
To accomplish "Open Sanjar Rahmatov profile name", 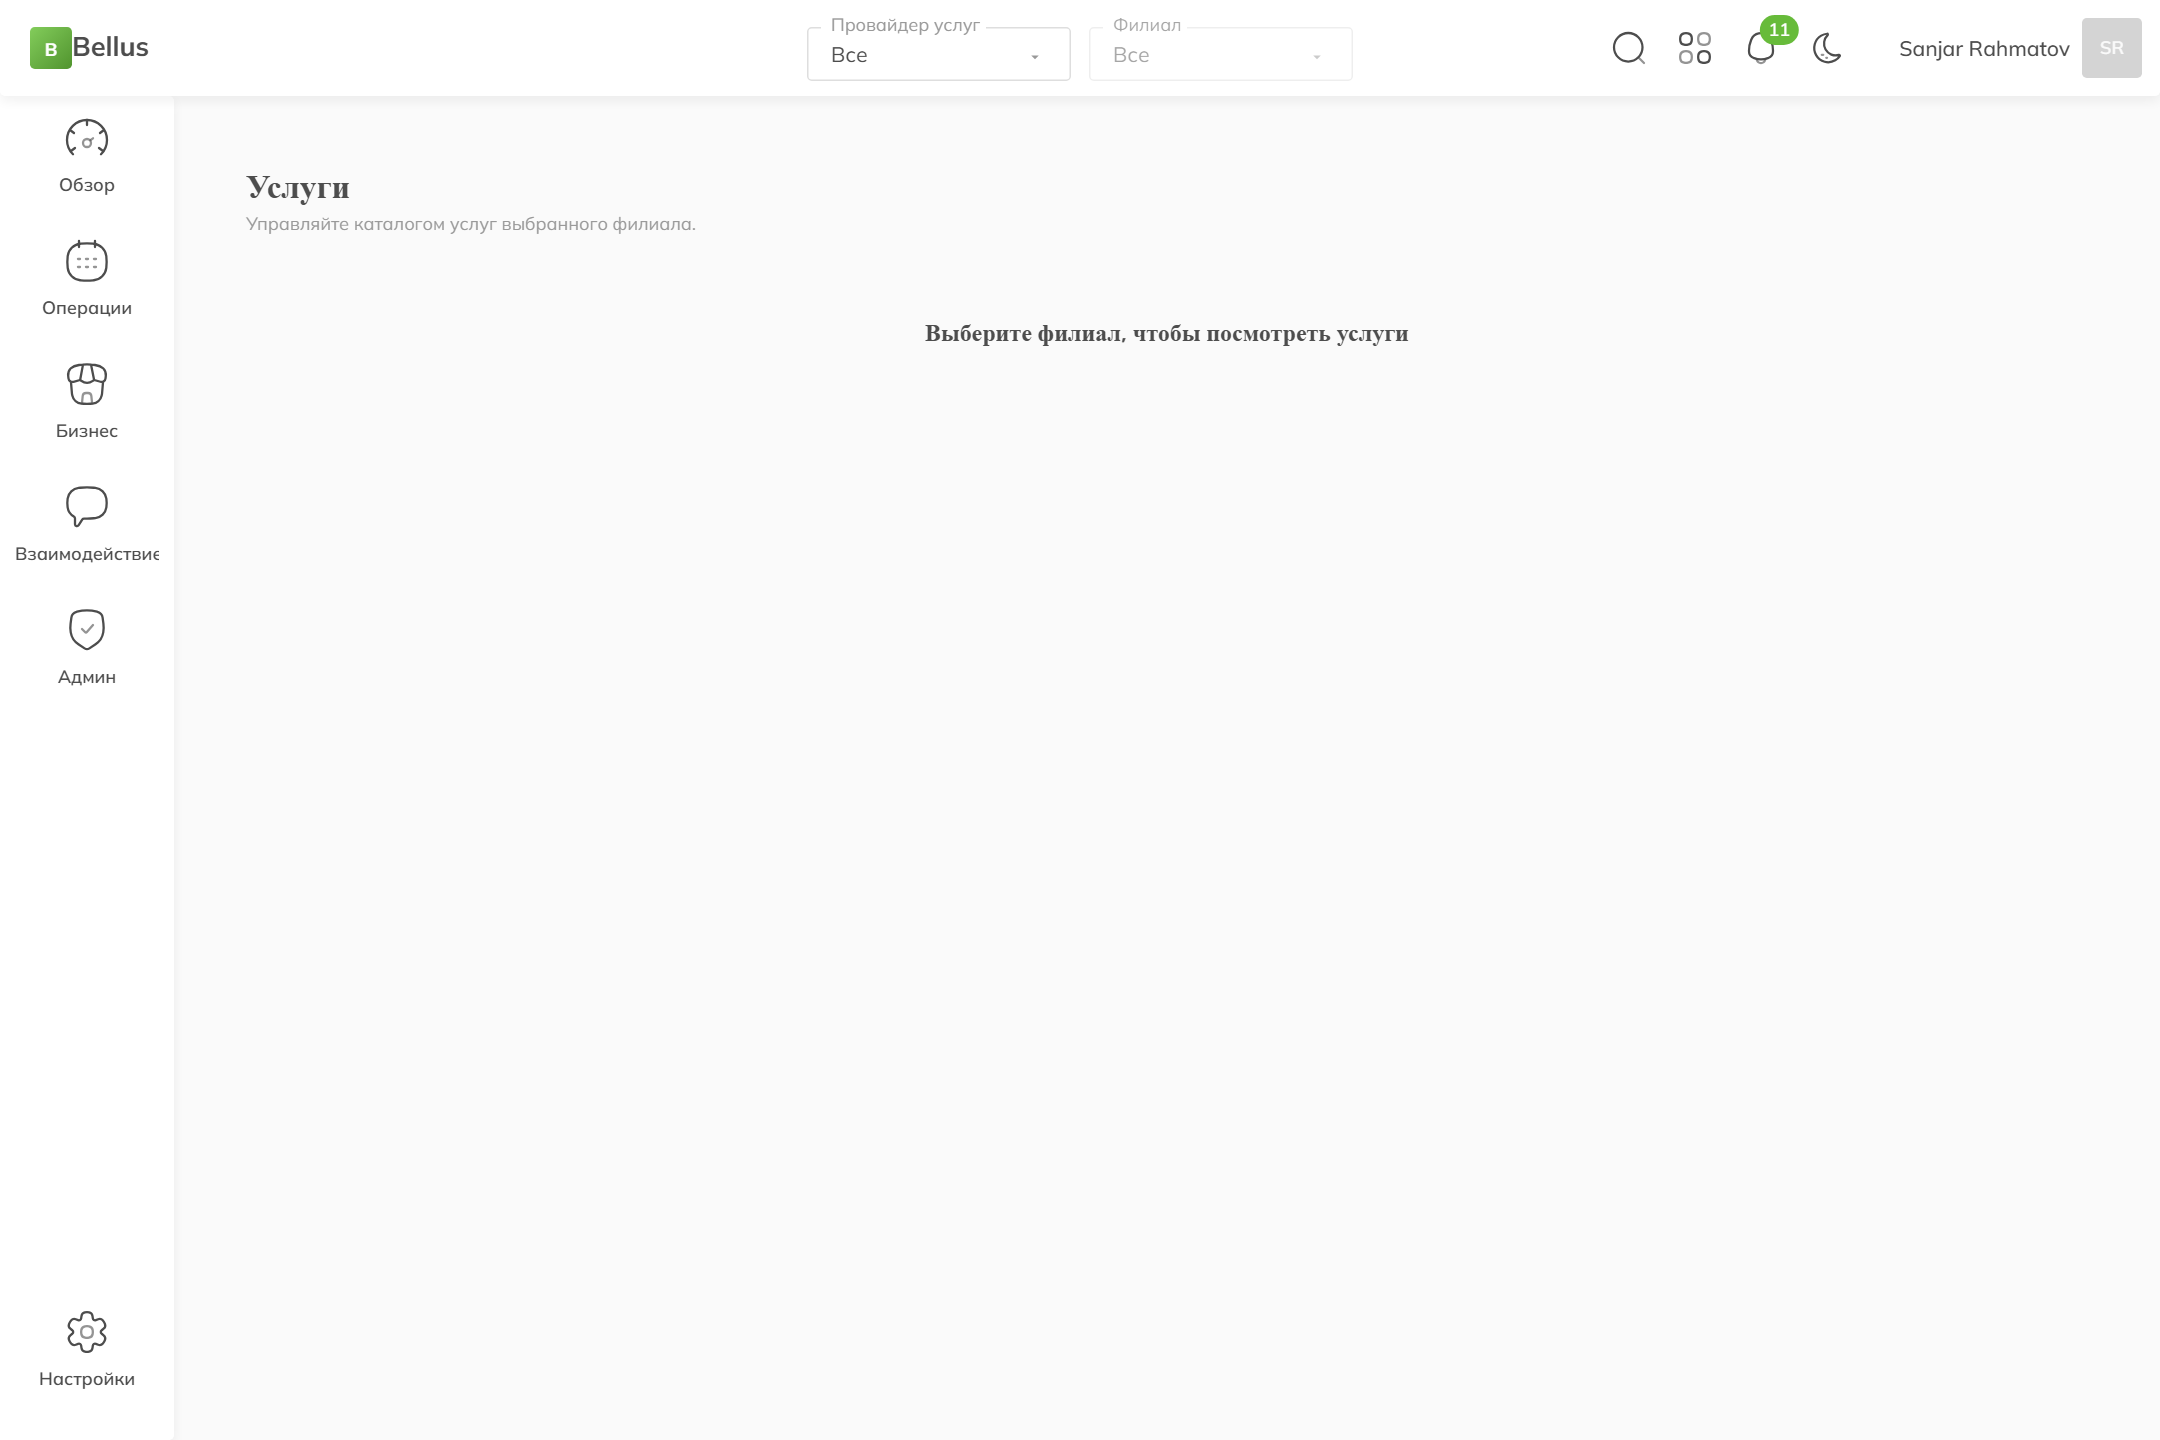I will (x=1984, y=49).
